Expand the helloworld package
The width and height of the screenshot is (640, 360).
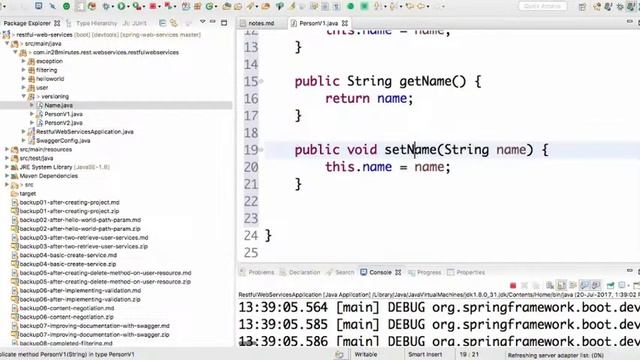(24, 79)
